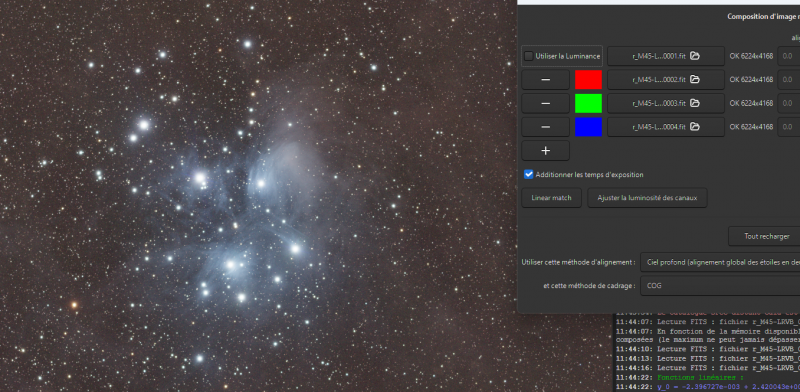Screen dimensions: 800x392
Task: Click the 0.0 offset field in green row
Action: [x=789, y=103]
